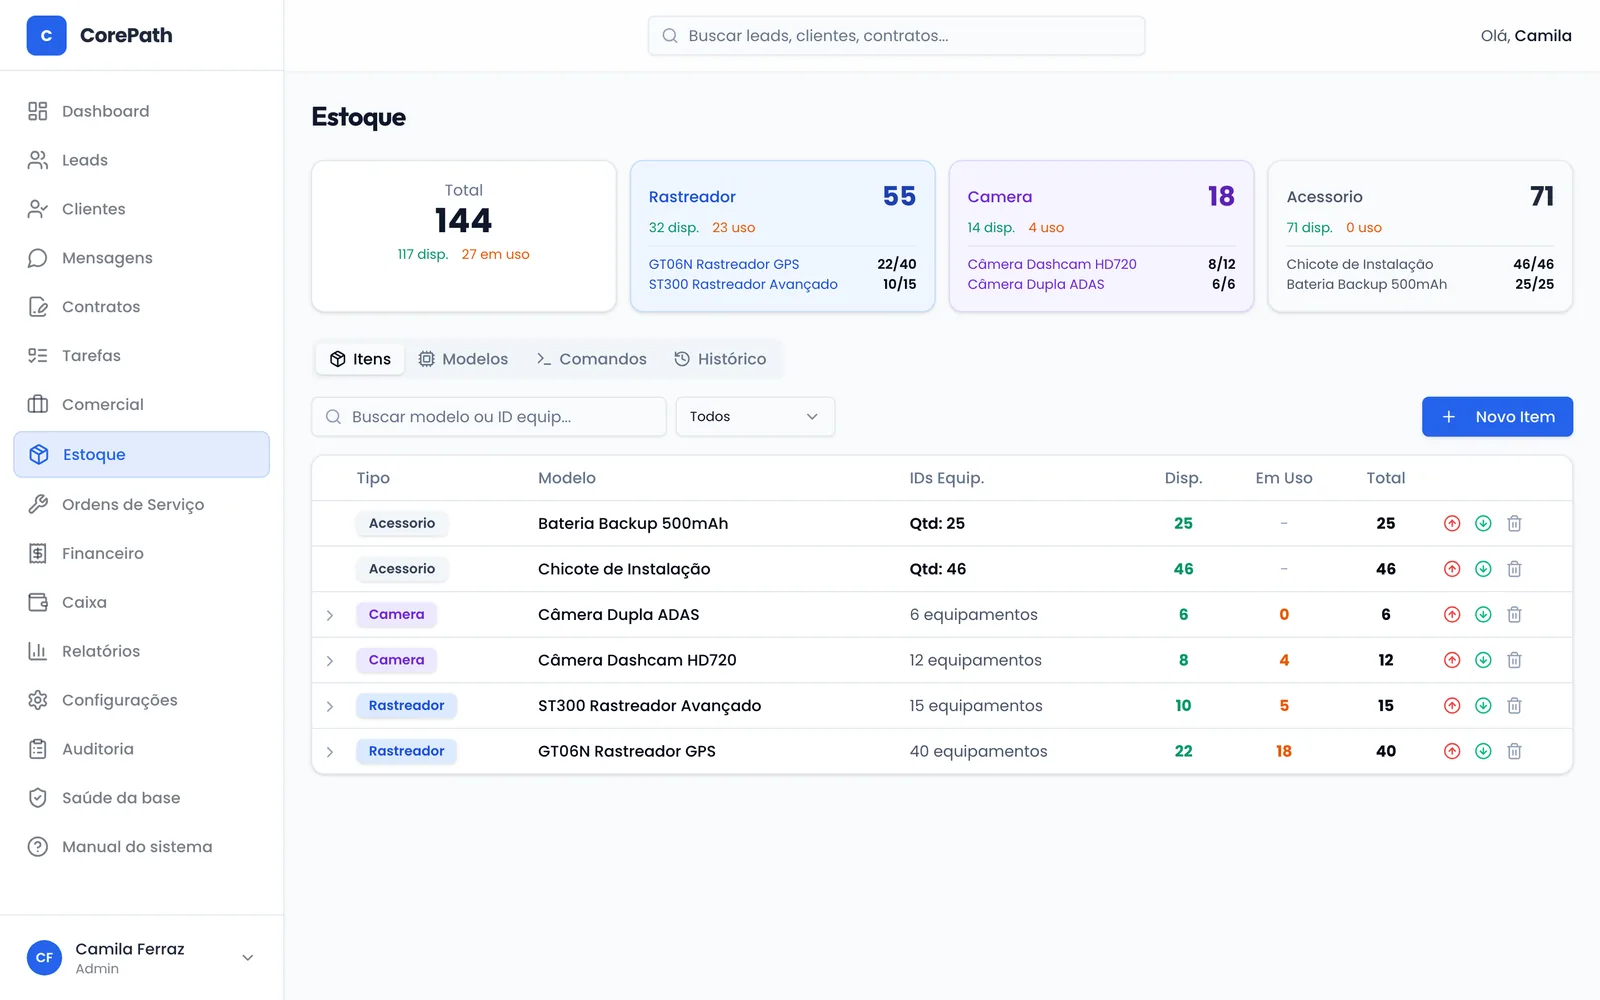Select the Itens tab
This screenshot has width=1600, height=1000.
[x=360, y=359]
